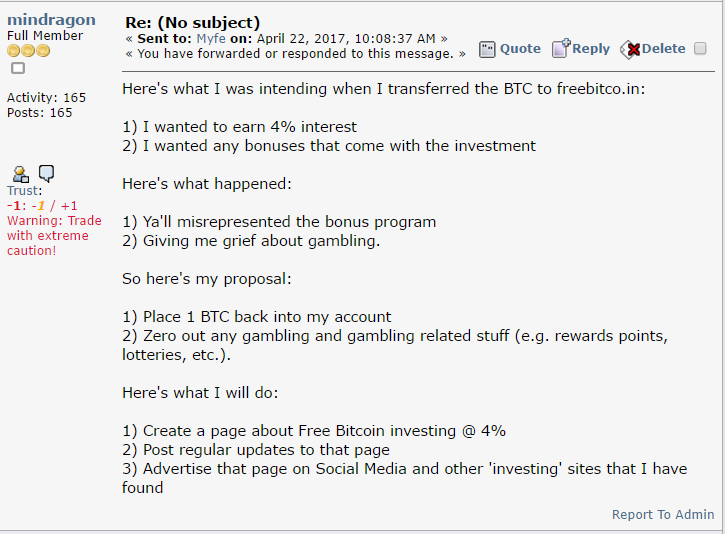Click the 'Re: (No subject)' message title
This screenshot has height=534, width=725.
pos(192,23)
